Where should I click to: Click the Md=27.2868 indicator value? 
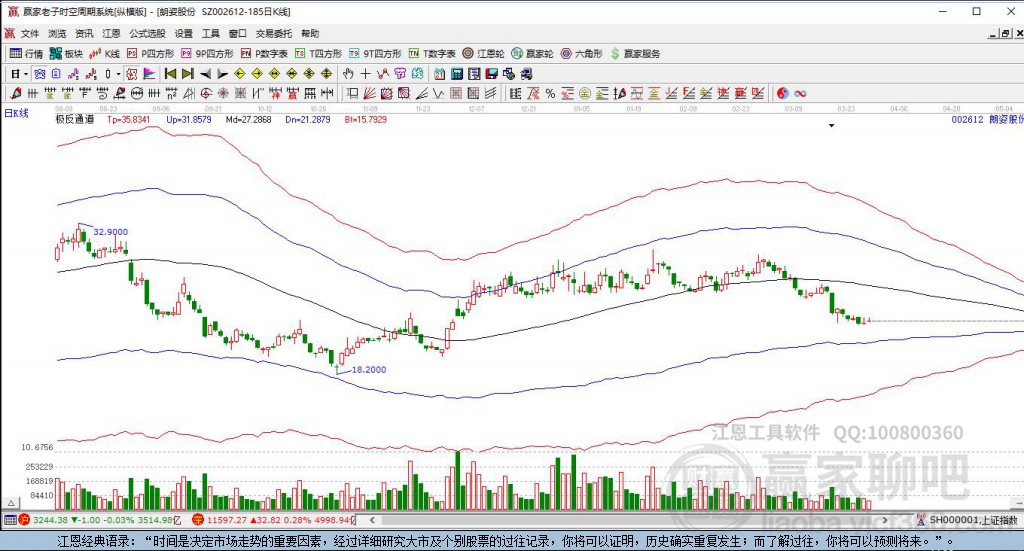pyautogui.click(x=248, y=119)
